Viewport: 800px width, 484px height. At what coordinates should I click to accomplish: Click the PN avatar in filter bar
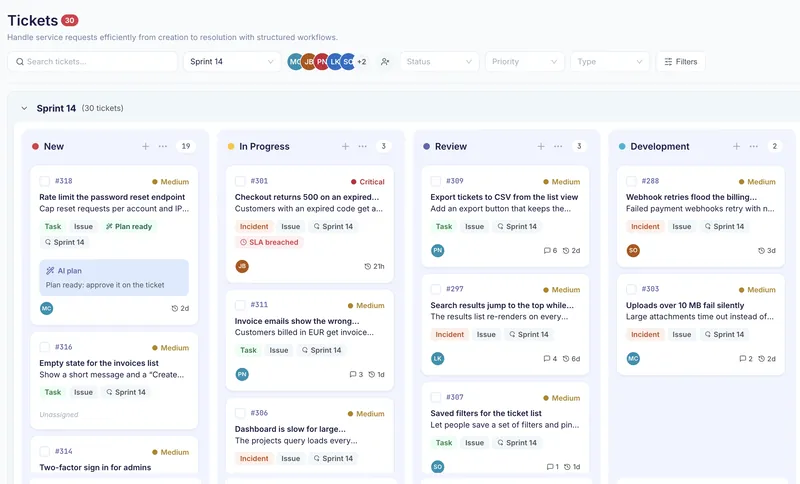(321, 62)
